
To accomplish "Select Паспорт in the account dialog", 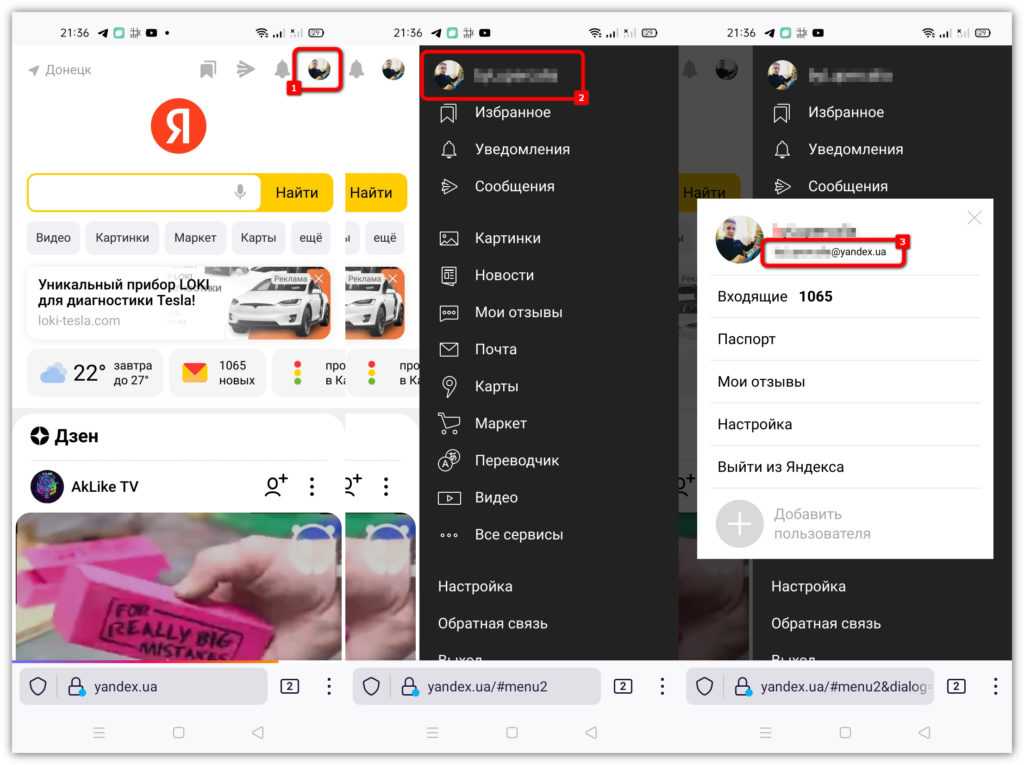I will (746, 339).
